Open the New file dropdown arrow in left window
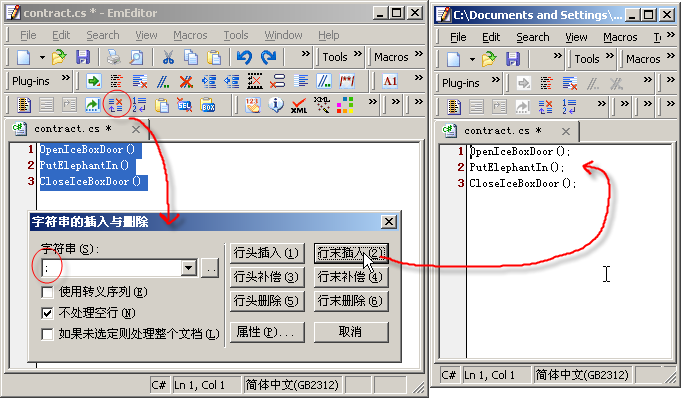This screenshot has width=682, height=398. pos(42,57)
